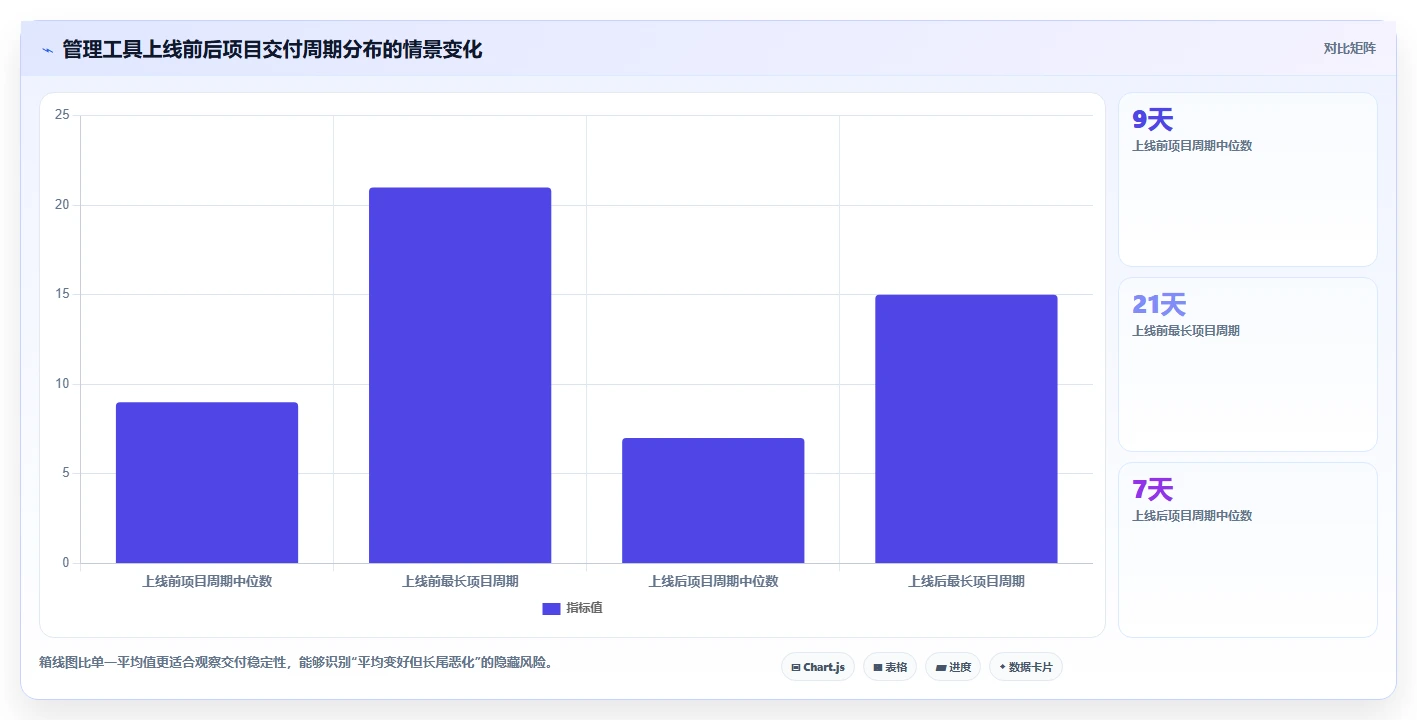Click the 上线后最长项目周期 bar
1417x720 pixels.
(966, 429)
